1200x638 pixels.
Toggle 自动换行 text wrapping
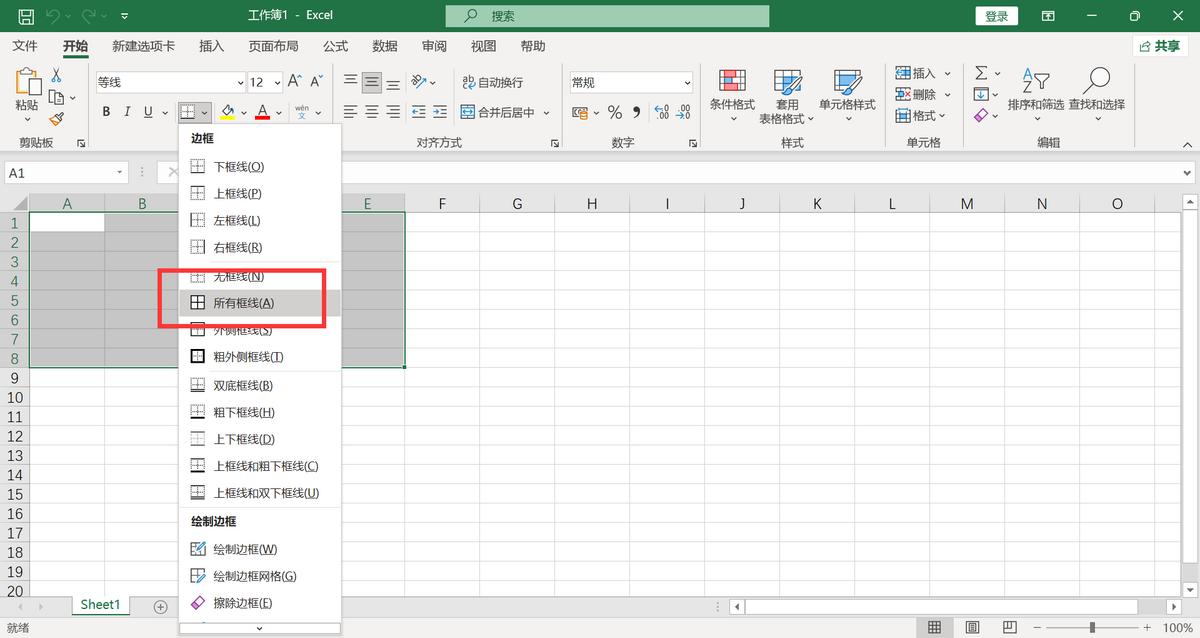pyautogui.click(x=492, y=82)
